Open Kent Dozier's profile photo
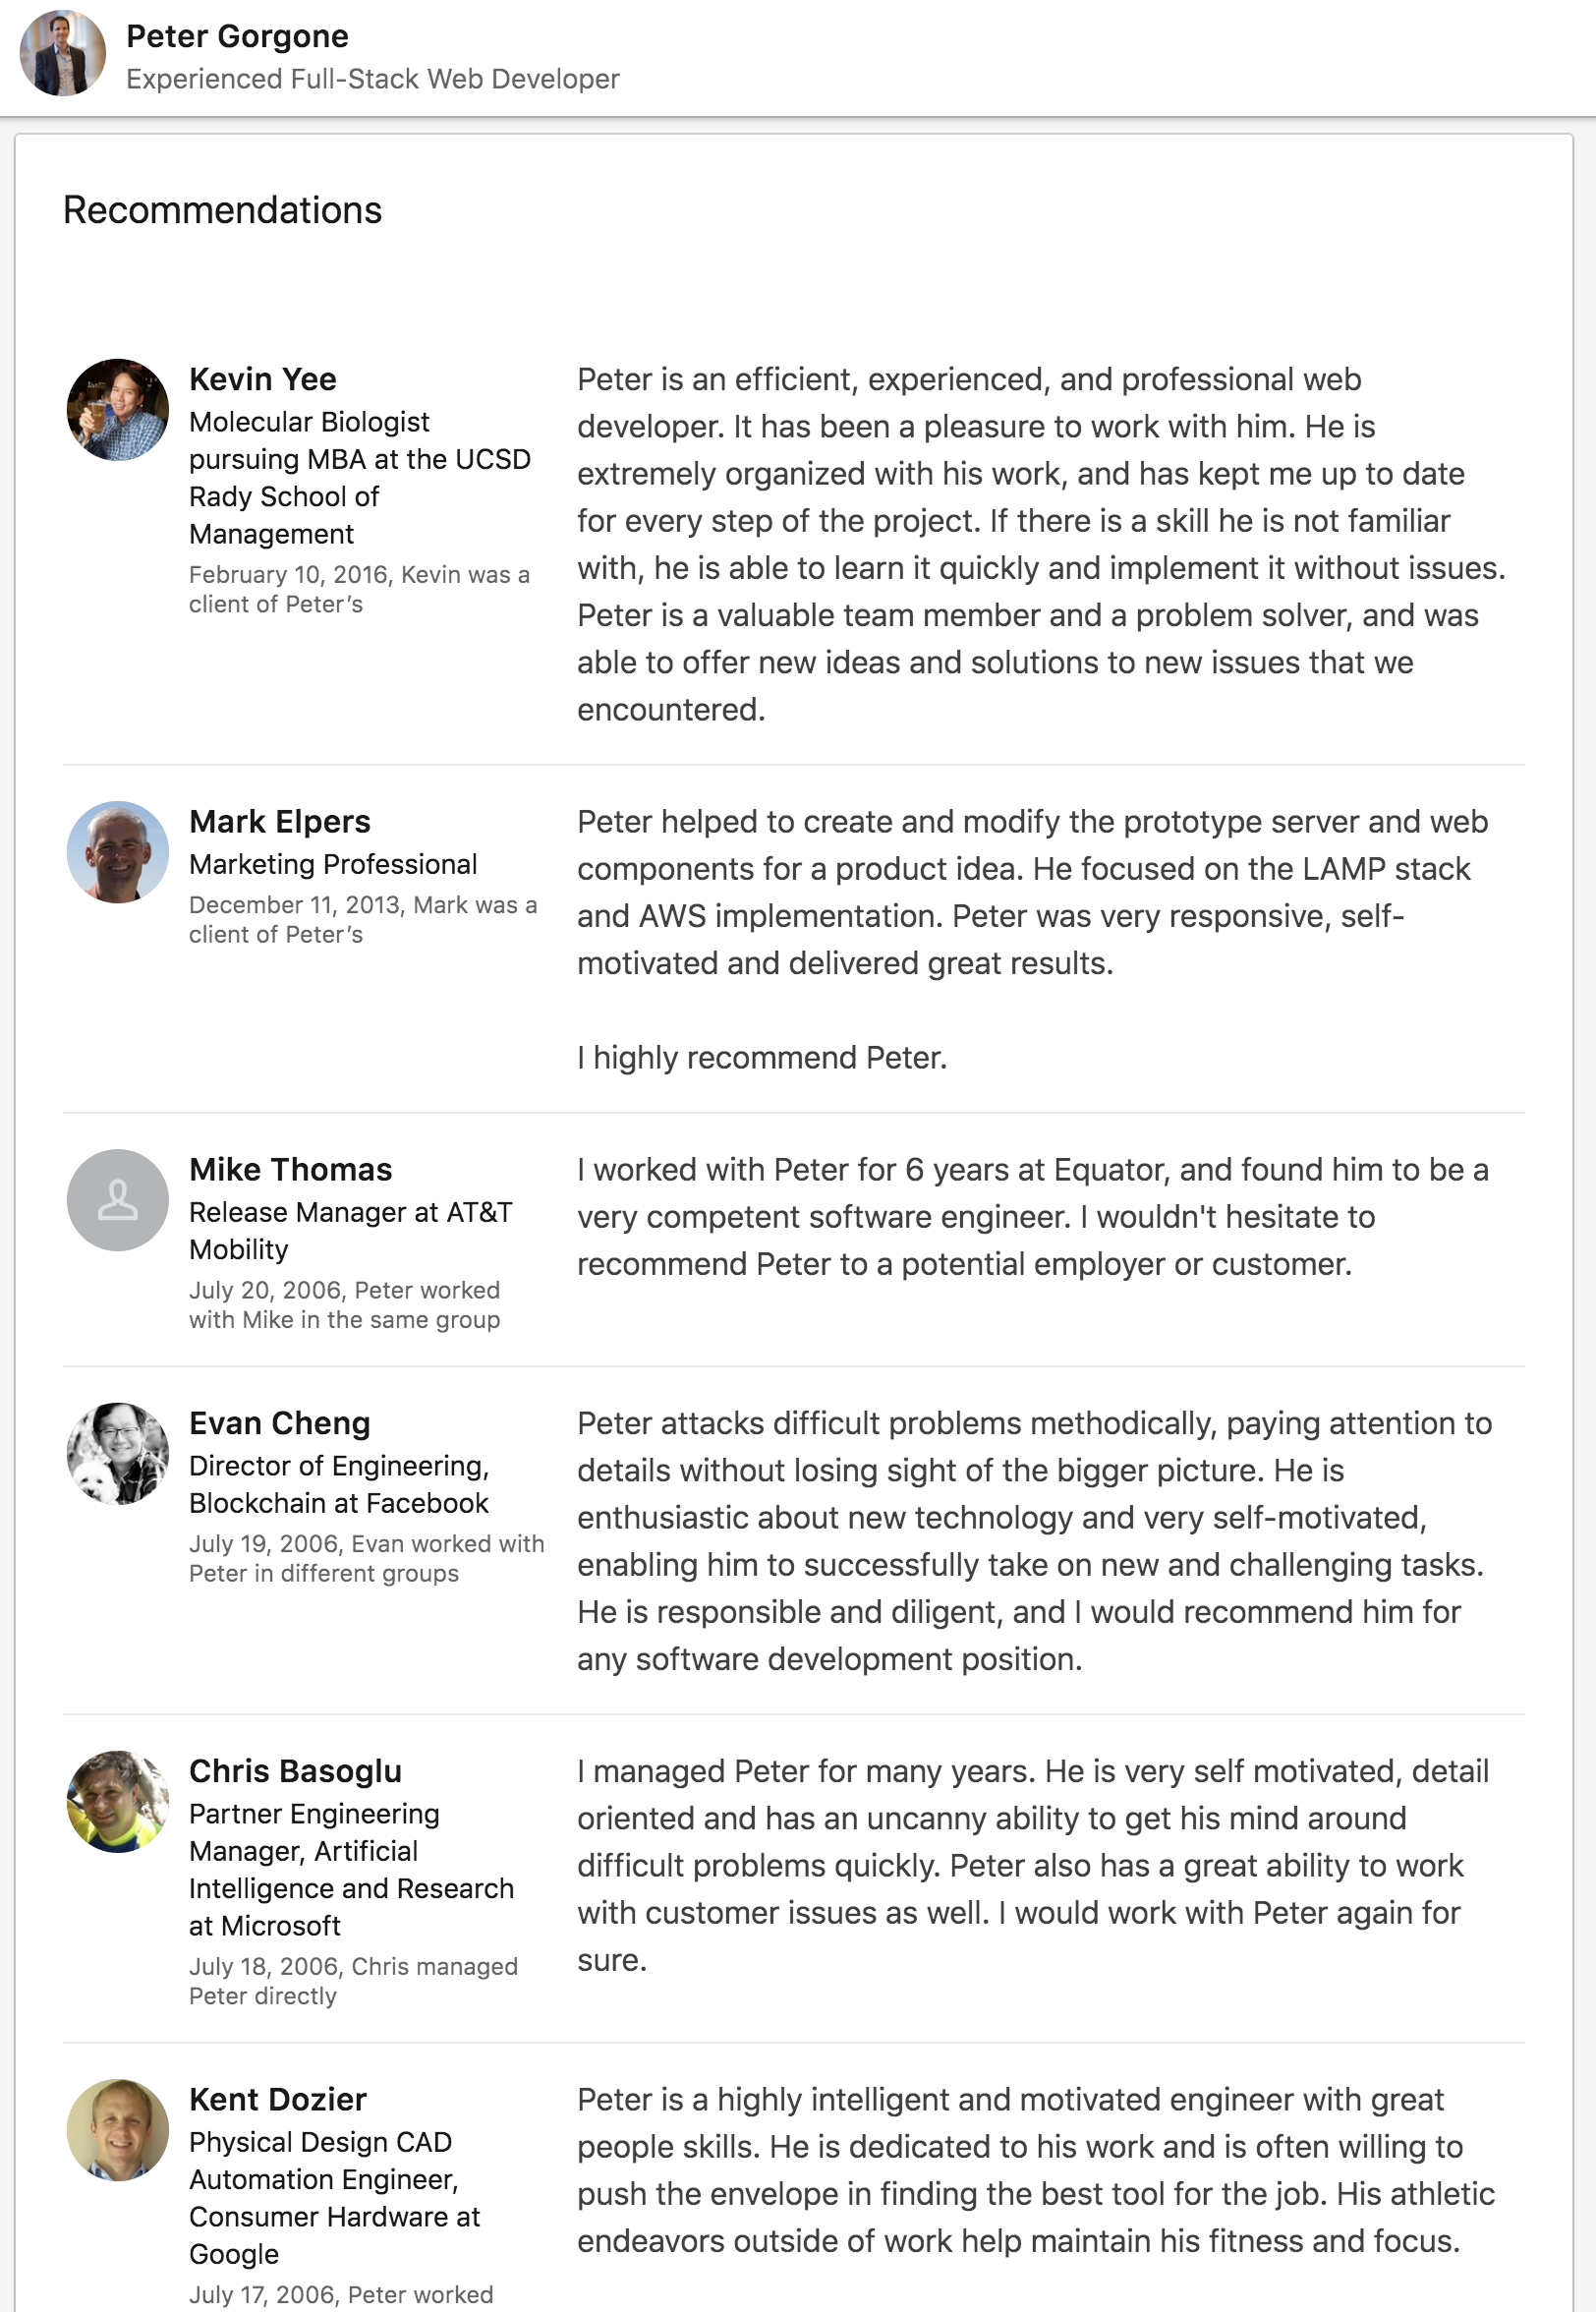Image resolution: width=1596 pixels, height=2312 pixels. 118,2130
